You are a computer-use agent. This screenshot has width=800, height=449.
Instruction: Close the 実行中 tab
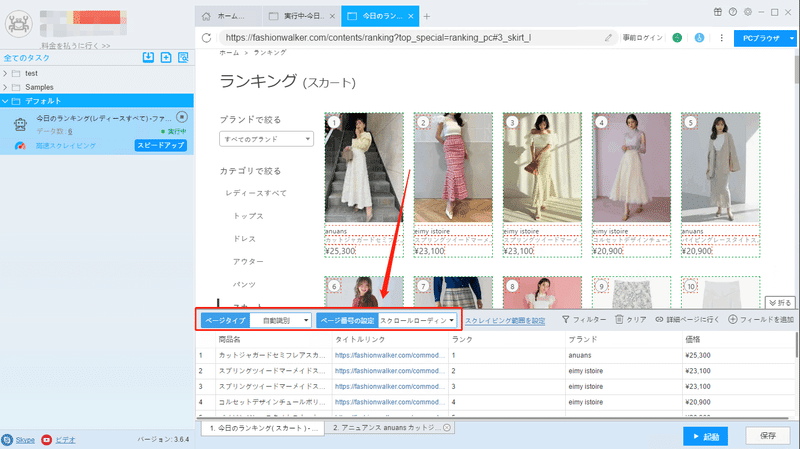[x=332, y=16]
